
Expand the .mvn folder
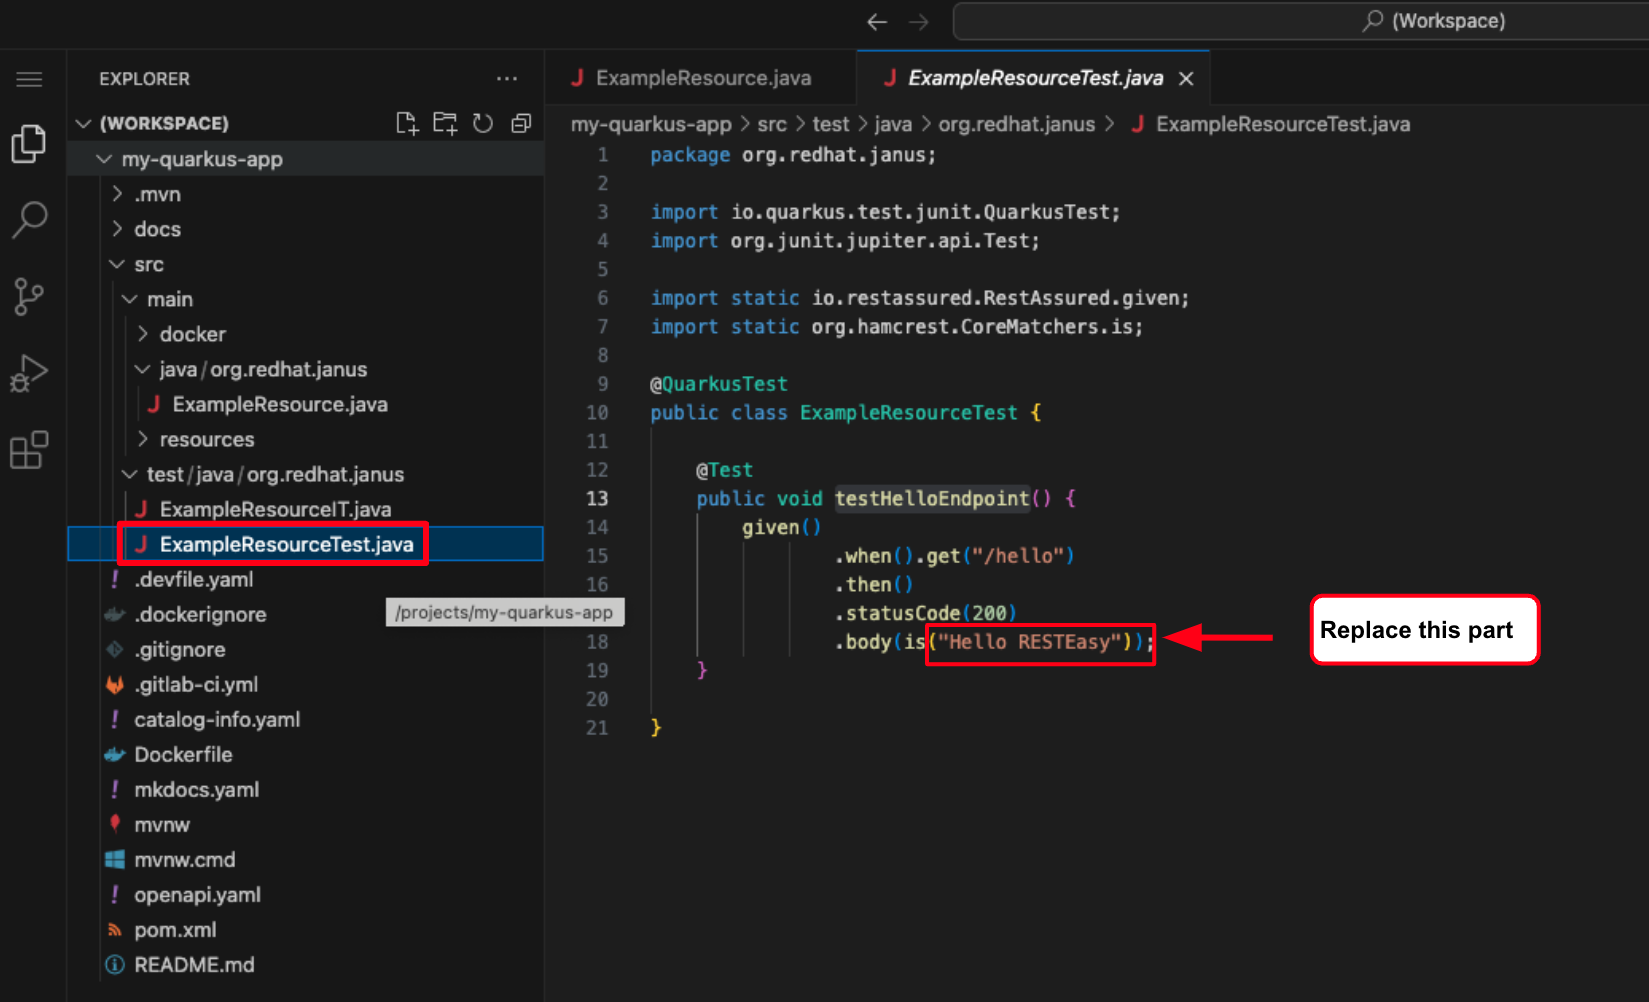tap(305, 194)
